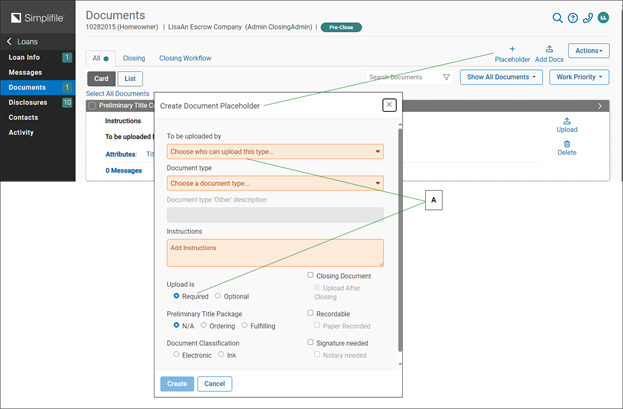Click the Delete trash icon
The width and height of the screenshot is (623, 409).
click(567, 144)
